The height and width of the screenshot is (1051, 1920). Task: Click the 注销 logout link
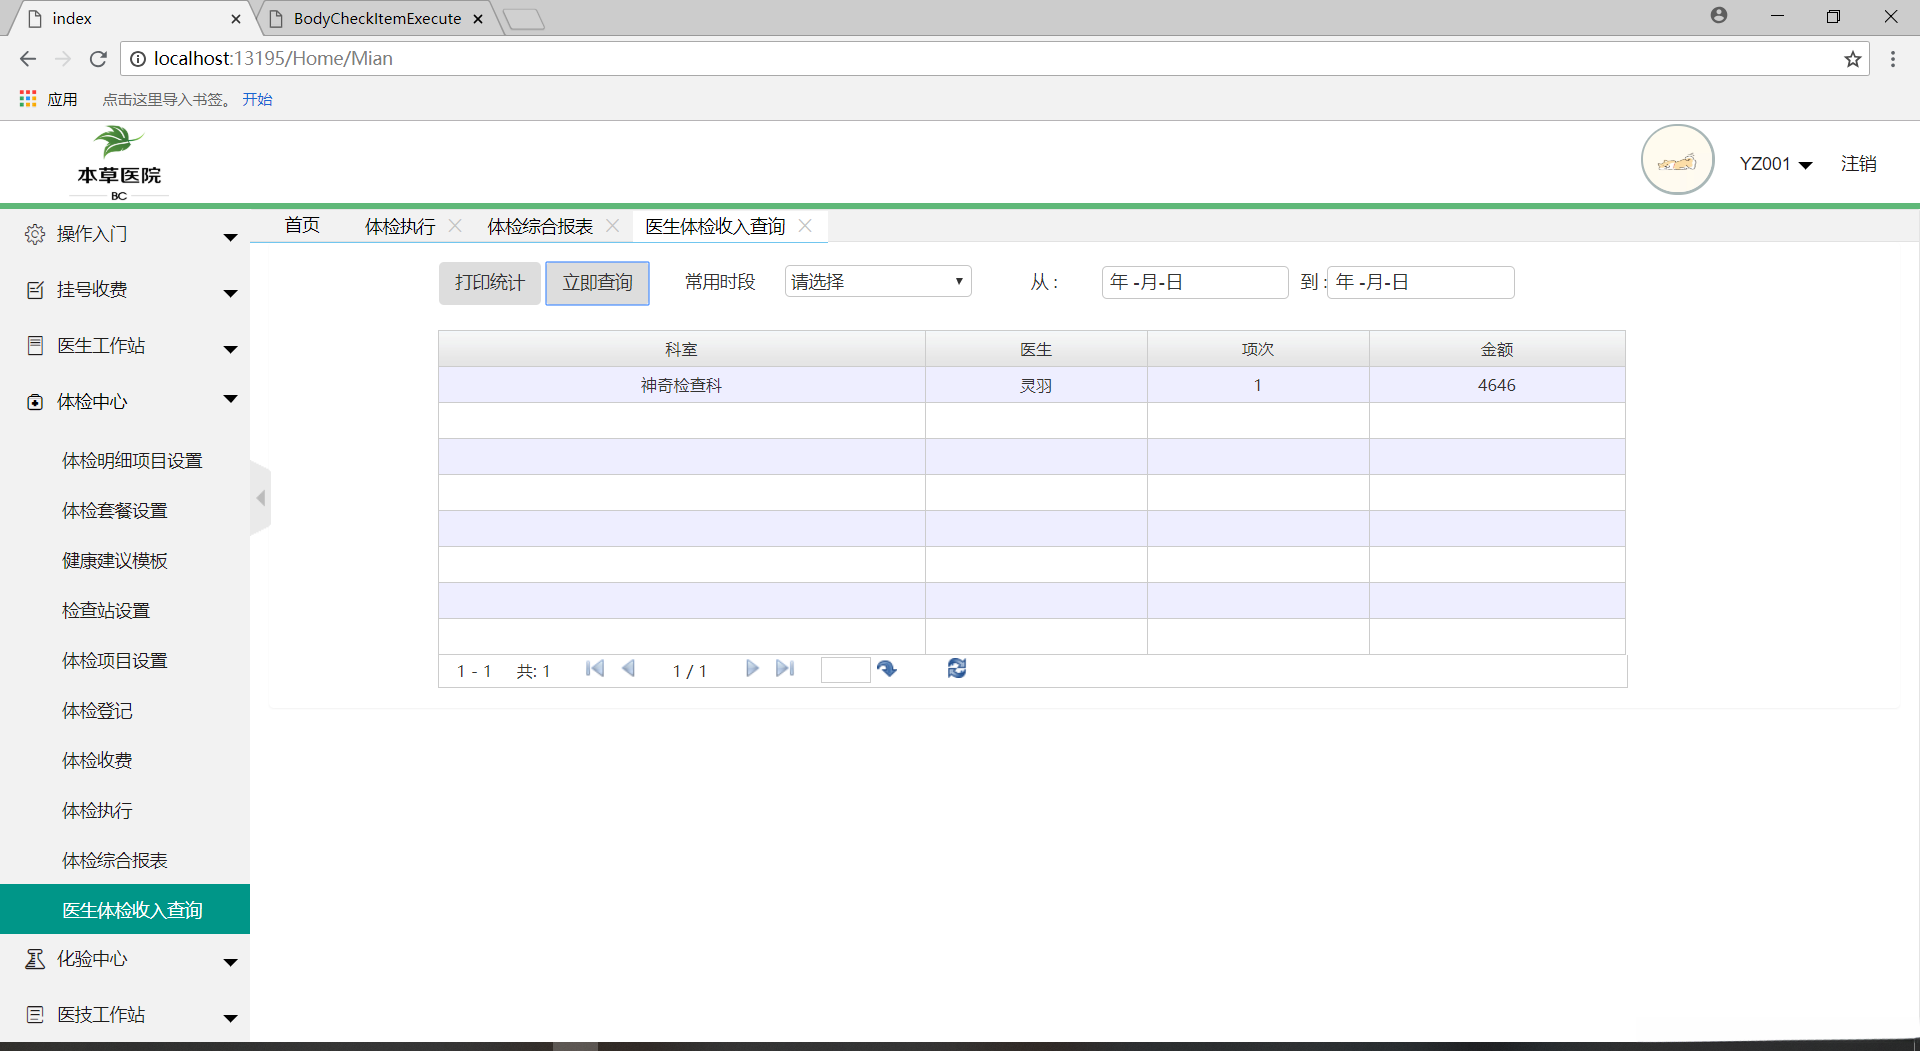pyautogui.click(x=1859, y=164)
